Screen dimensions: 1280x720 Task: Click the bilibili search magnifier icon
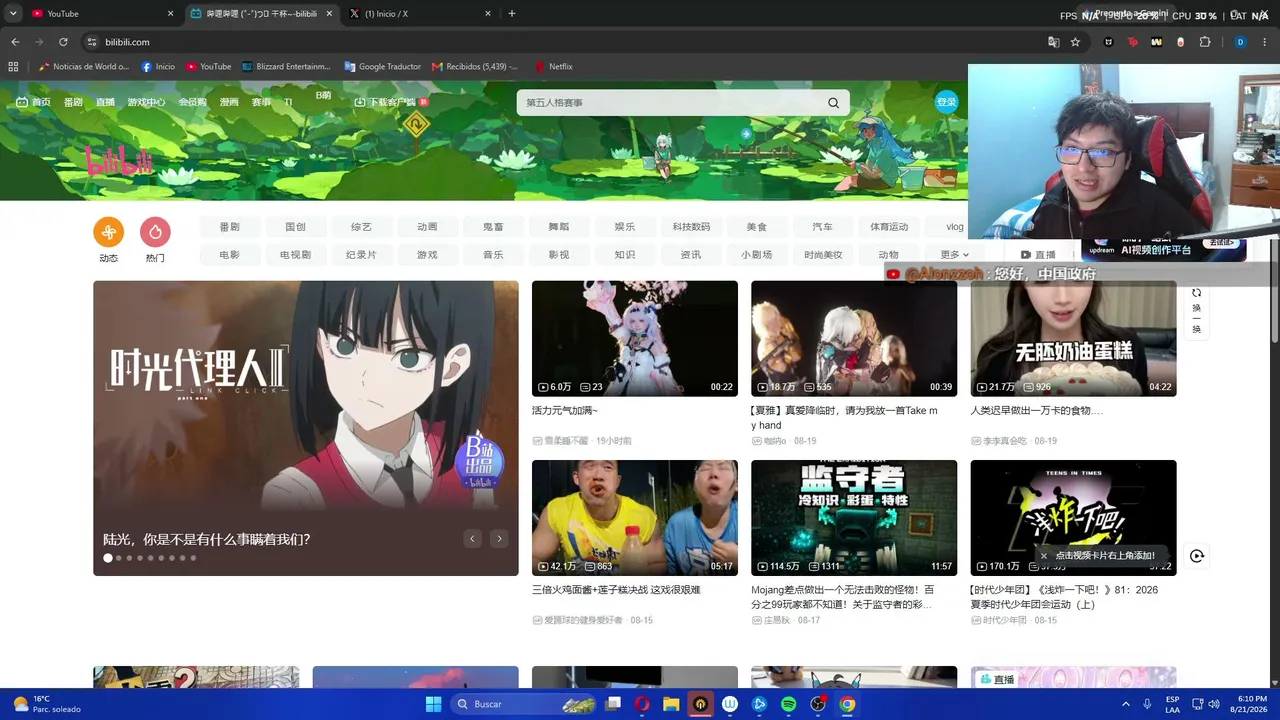833,103
